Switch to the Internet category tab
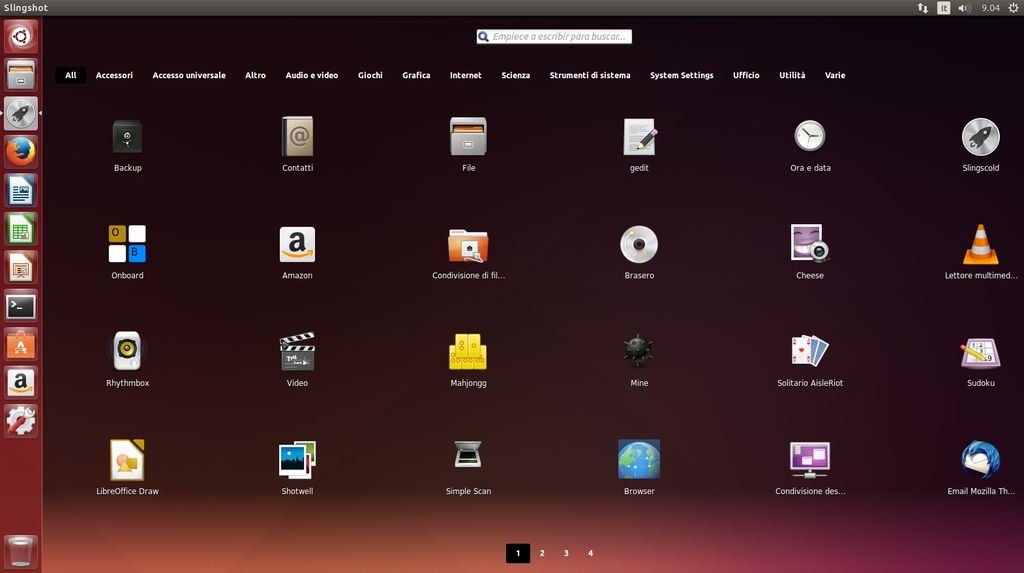Viewport: 1024px width, 573px height. click(x=465, y=75)
